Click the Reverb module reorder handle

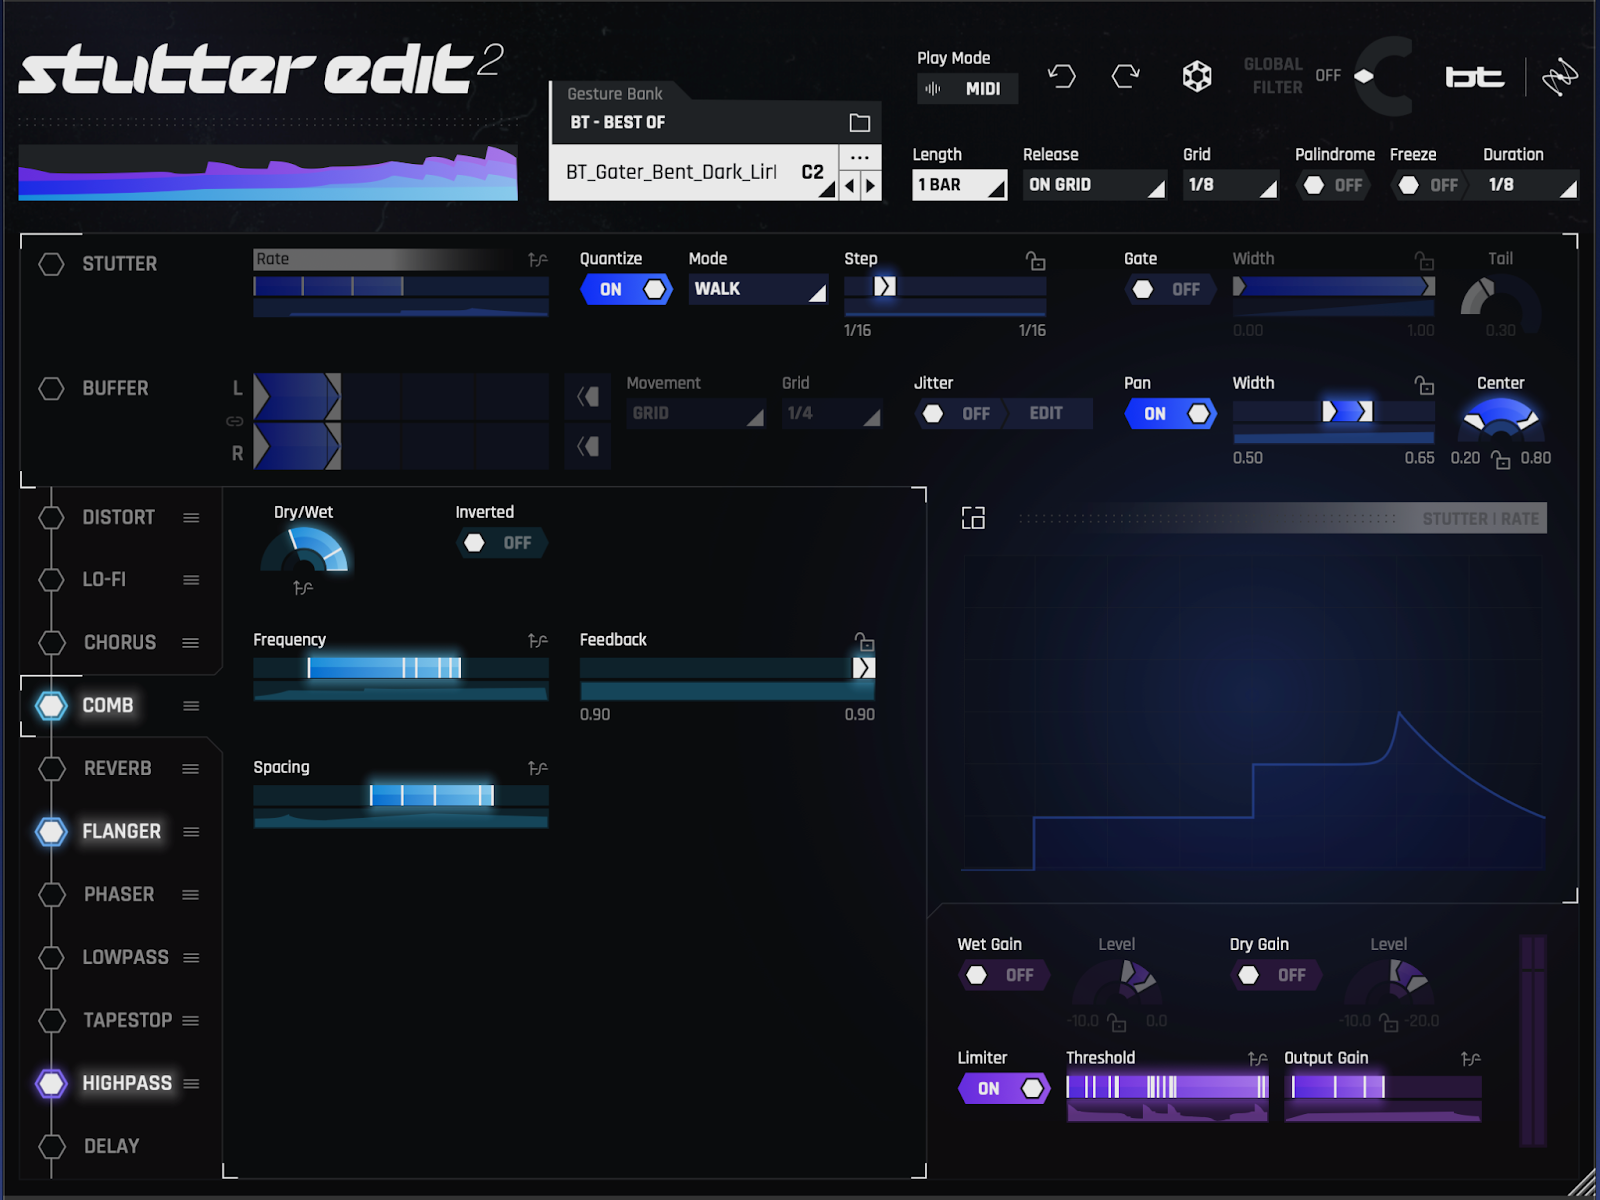(x=191, y=769)
